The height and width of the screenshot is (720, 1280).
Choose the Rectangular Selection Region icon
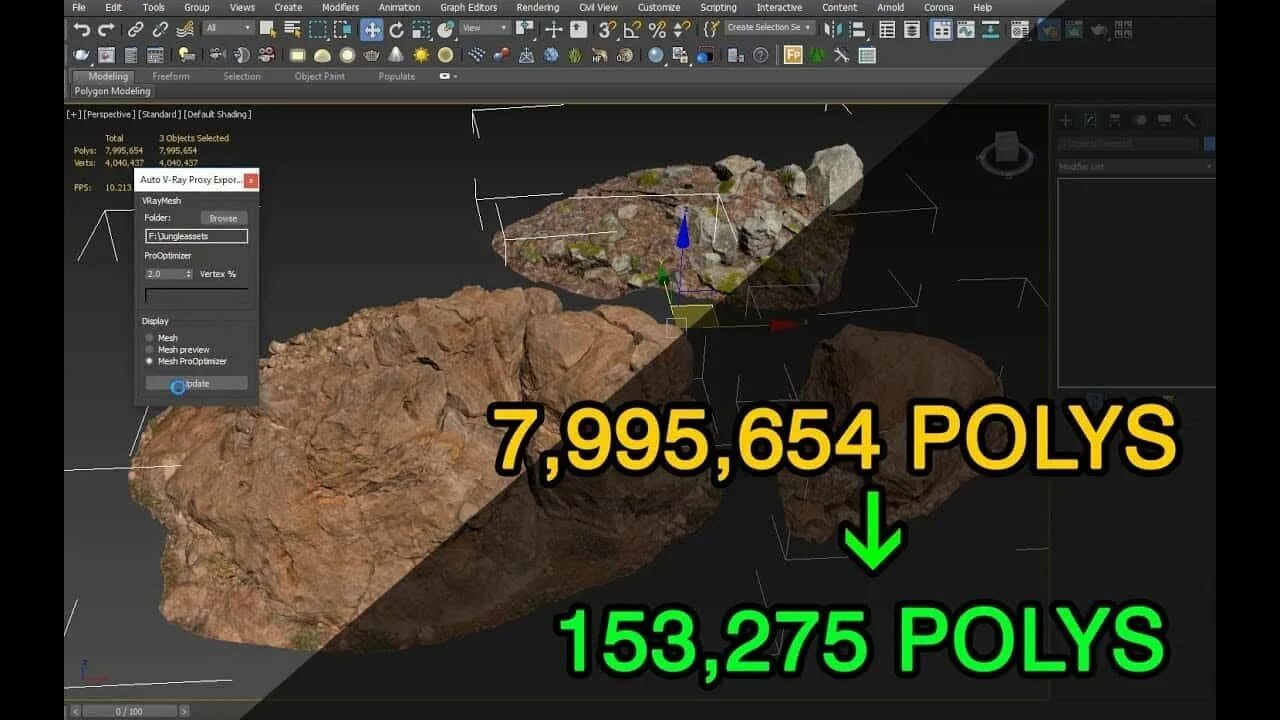(318, 30)
